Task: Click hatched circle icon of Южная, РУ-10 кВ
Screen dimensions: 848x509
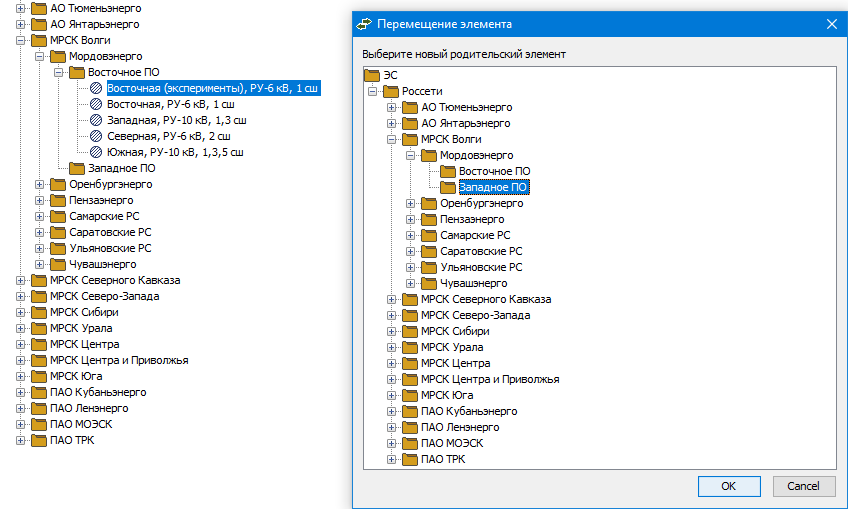Action: click(x=96, y=152)
